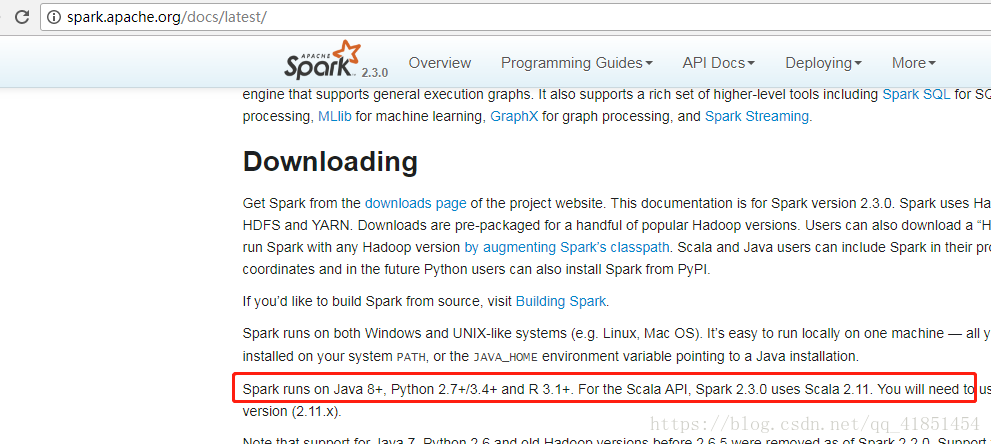This screenshot has width=991, height=444.
Task: Click the Downloading heading
Action: (331, 162)
